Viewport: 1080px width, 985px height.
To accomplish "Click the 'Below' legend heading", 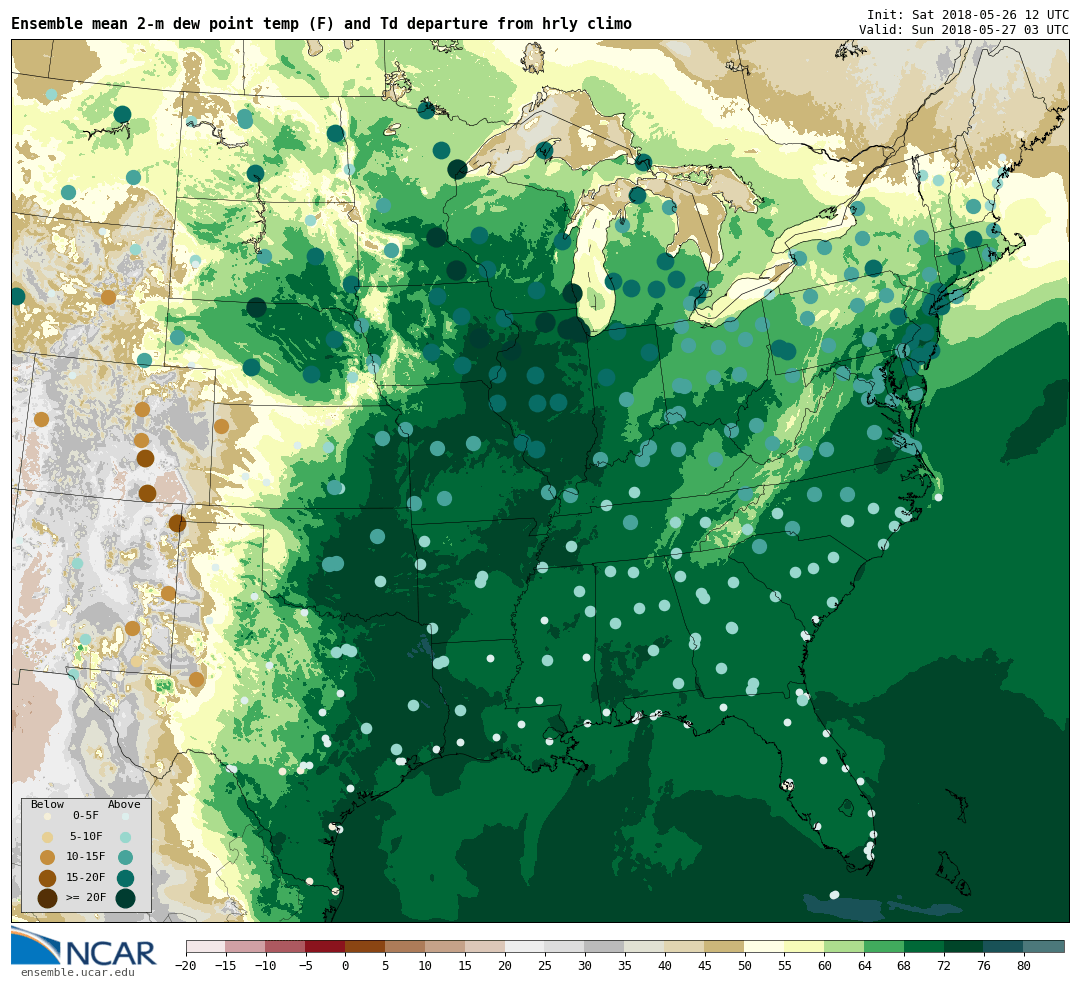I will tap(47, 805).
